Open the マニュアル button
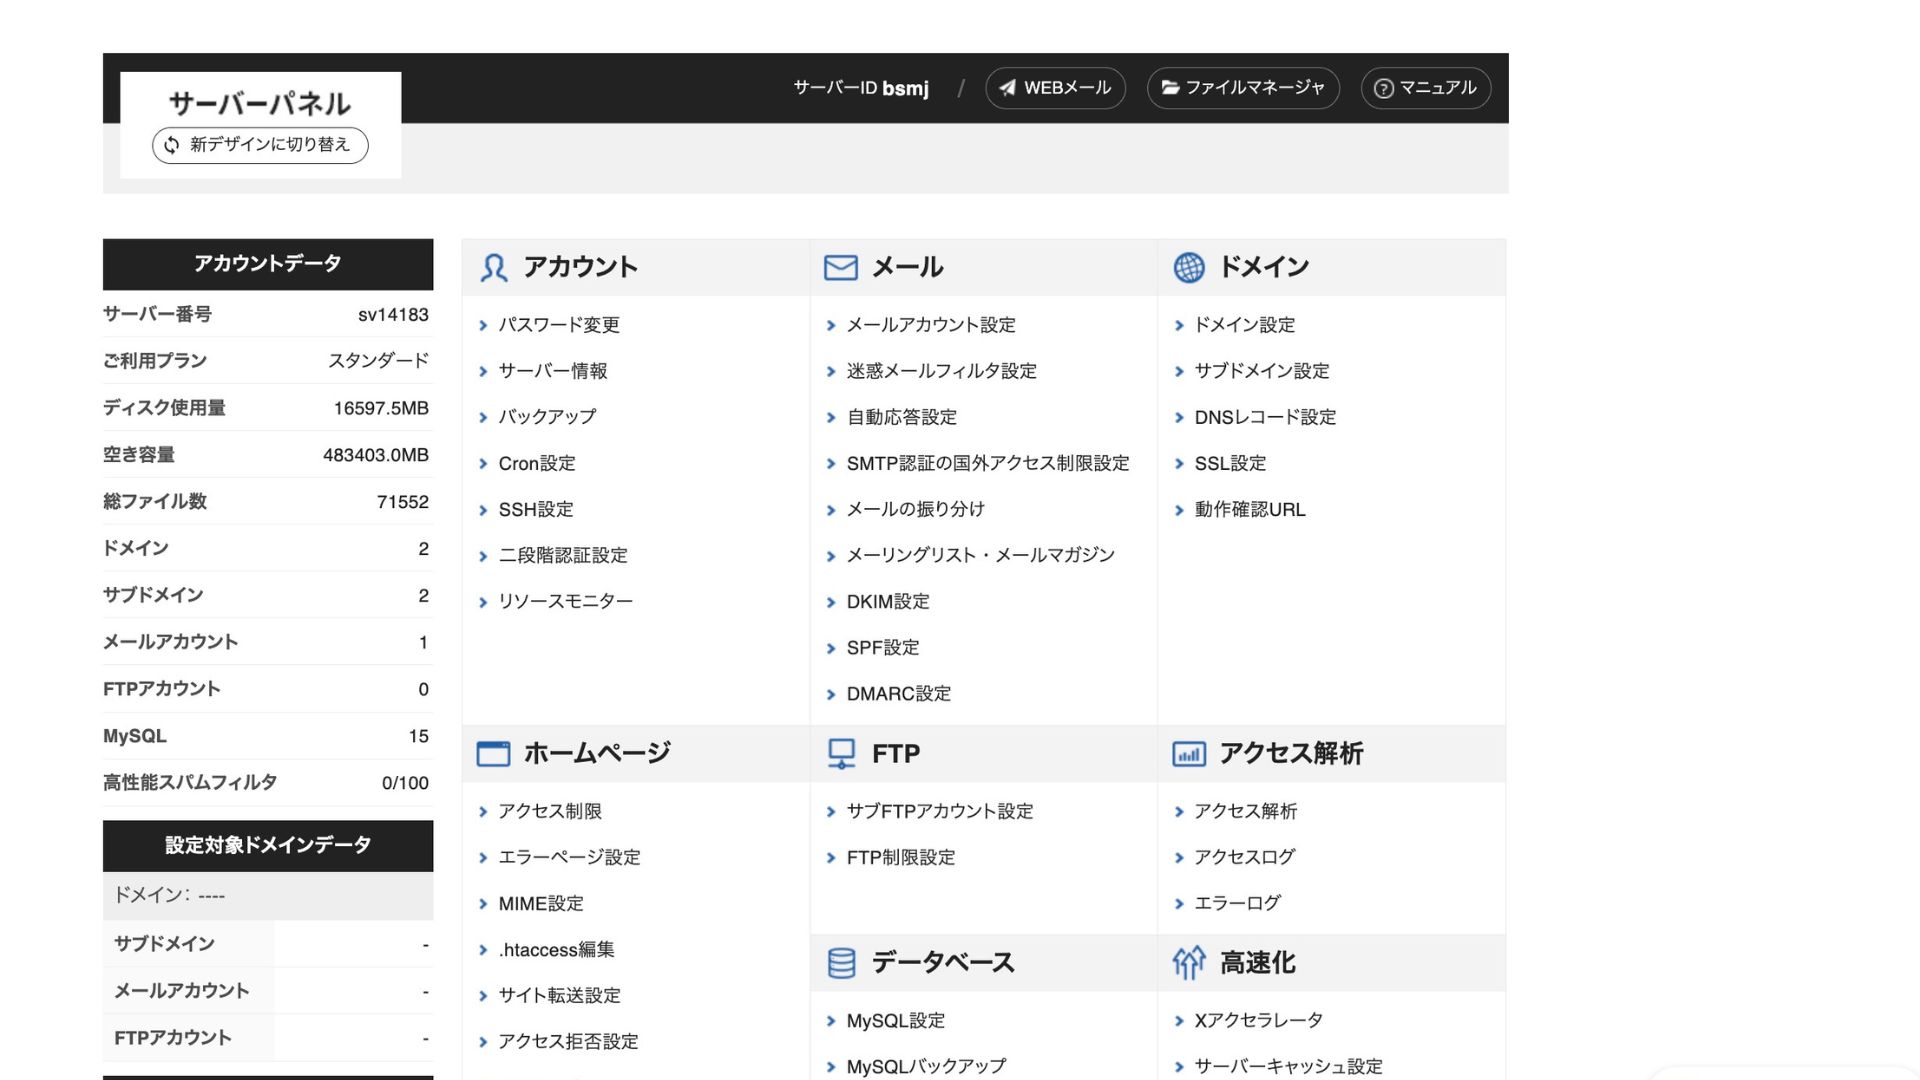 [1426, 88]
